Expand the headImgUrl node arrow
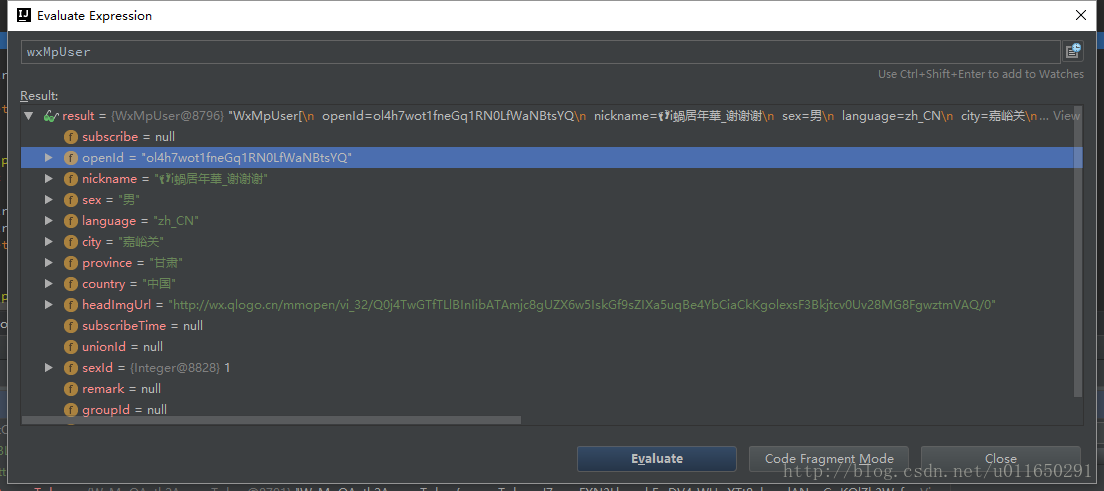1104x491 pixels. 48,305
